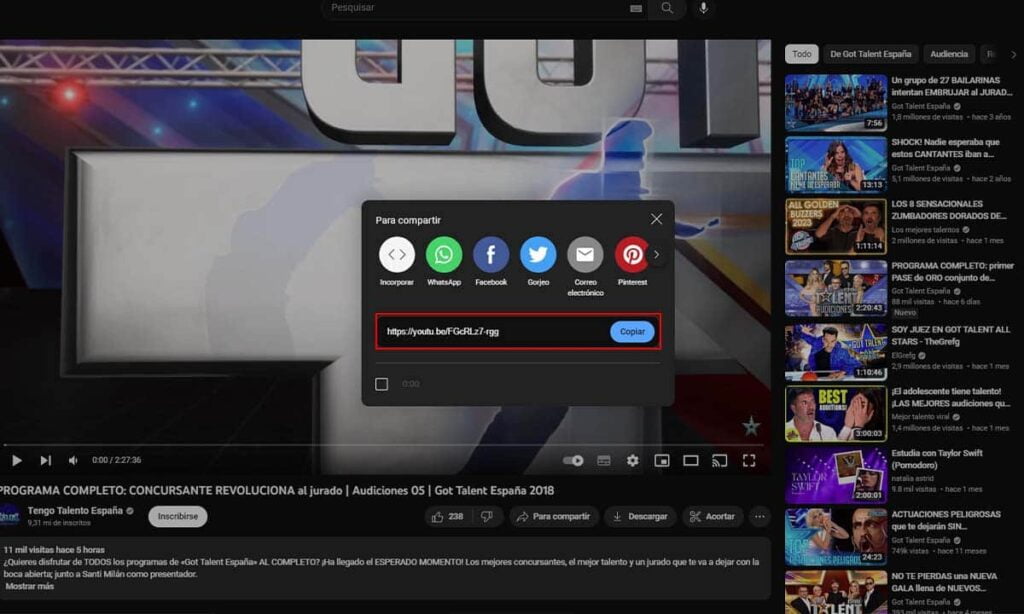Start voice search microphone
1024x614 pixels.
pos(703,8)
